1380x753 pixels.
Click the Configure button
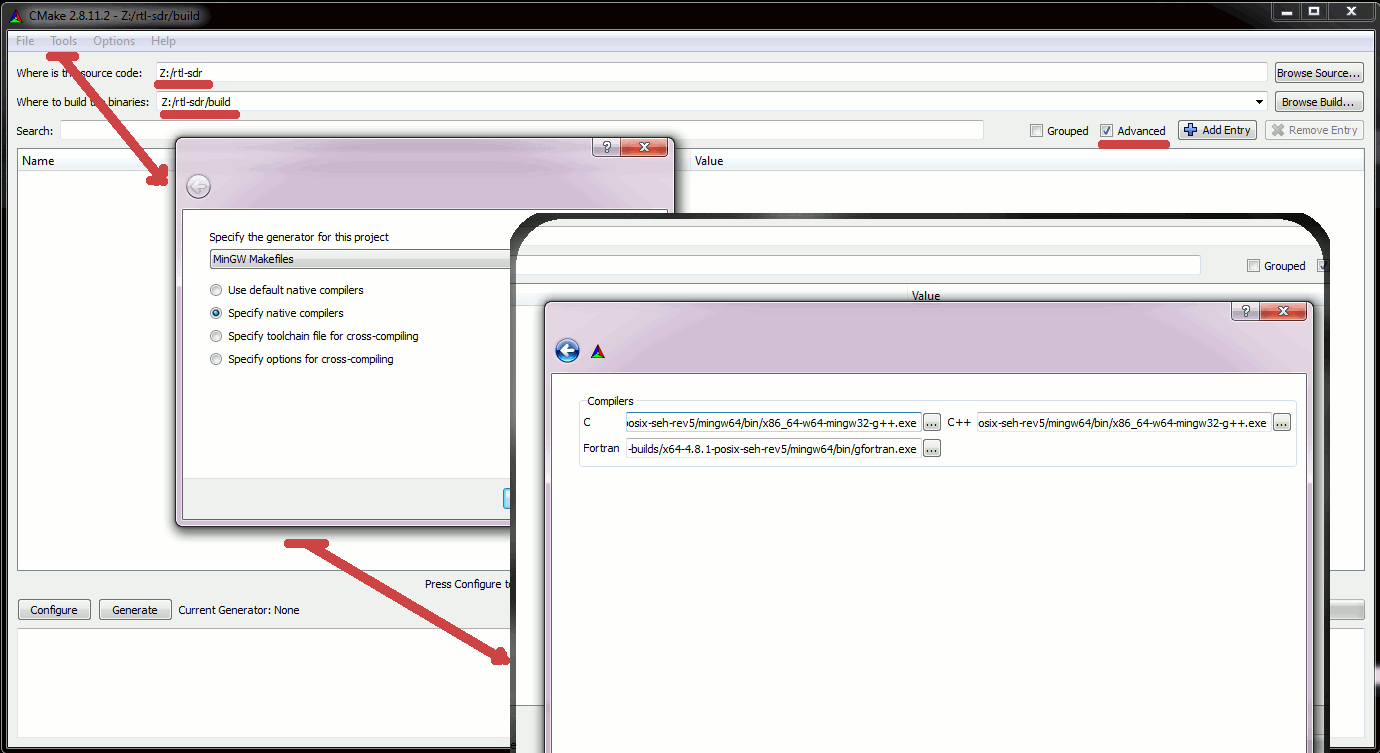[x=54, y=610]
